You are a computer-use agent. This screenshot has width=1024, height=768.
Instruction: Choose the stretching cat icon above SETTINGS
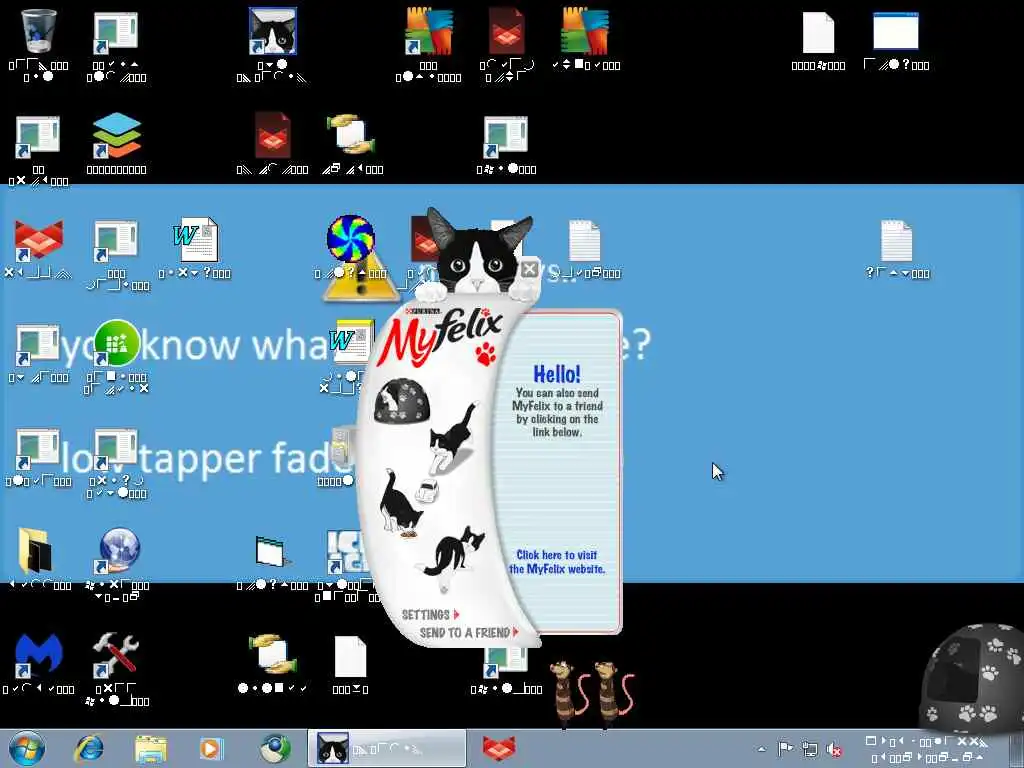tap(451, 552)
